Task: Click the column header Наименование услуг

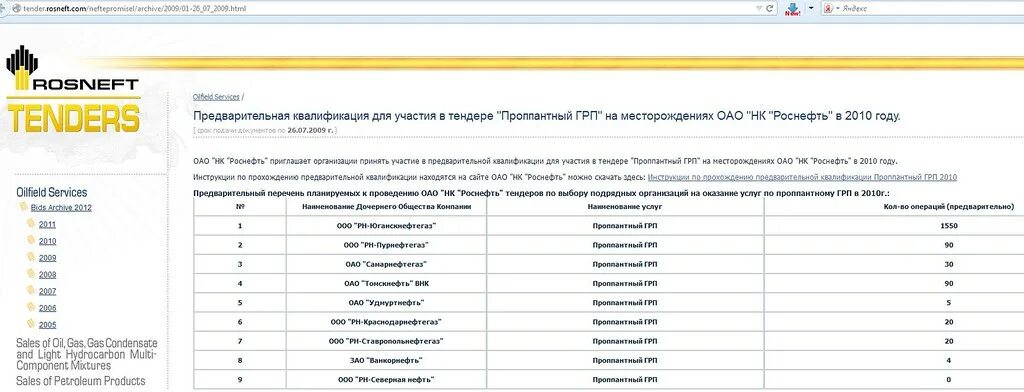Action: point(625,206)
